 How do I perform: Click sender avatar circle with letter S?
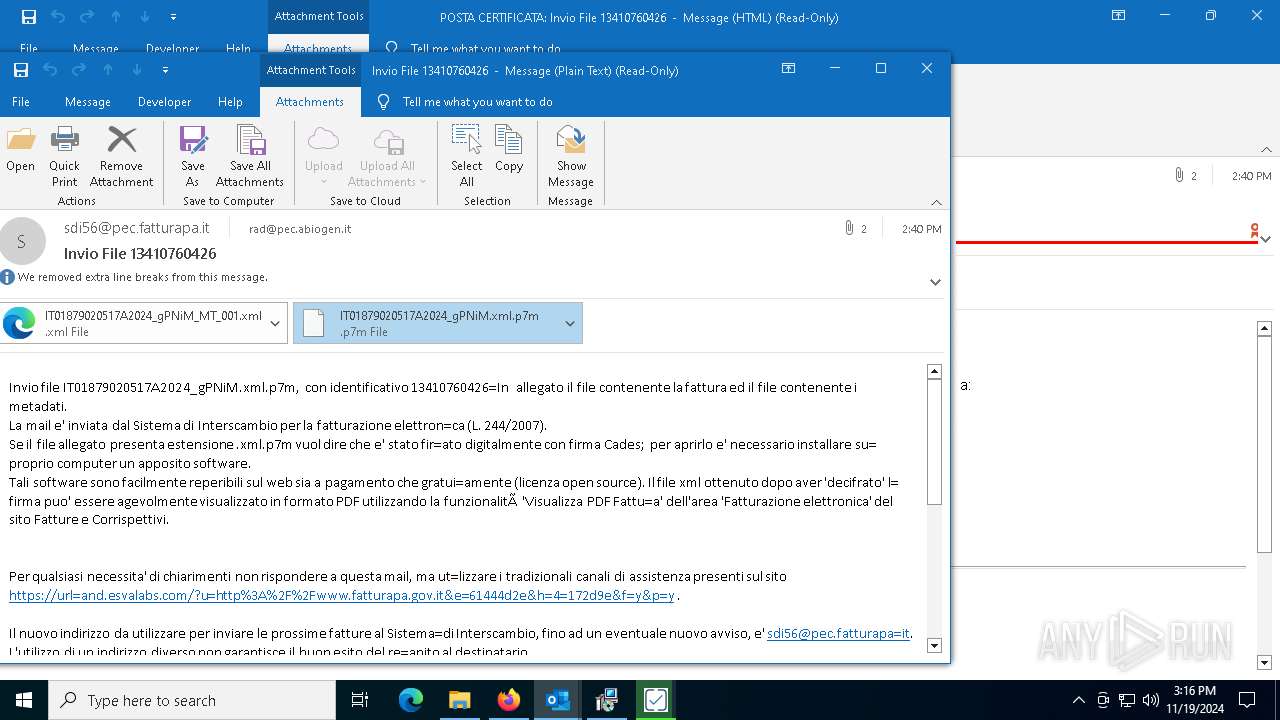[x=22, y=241]
